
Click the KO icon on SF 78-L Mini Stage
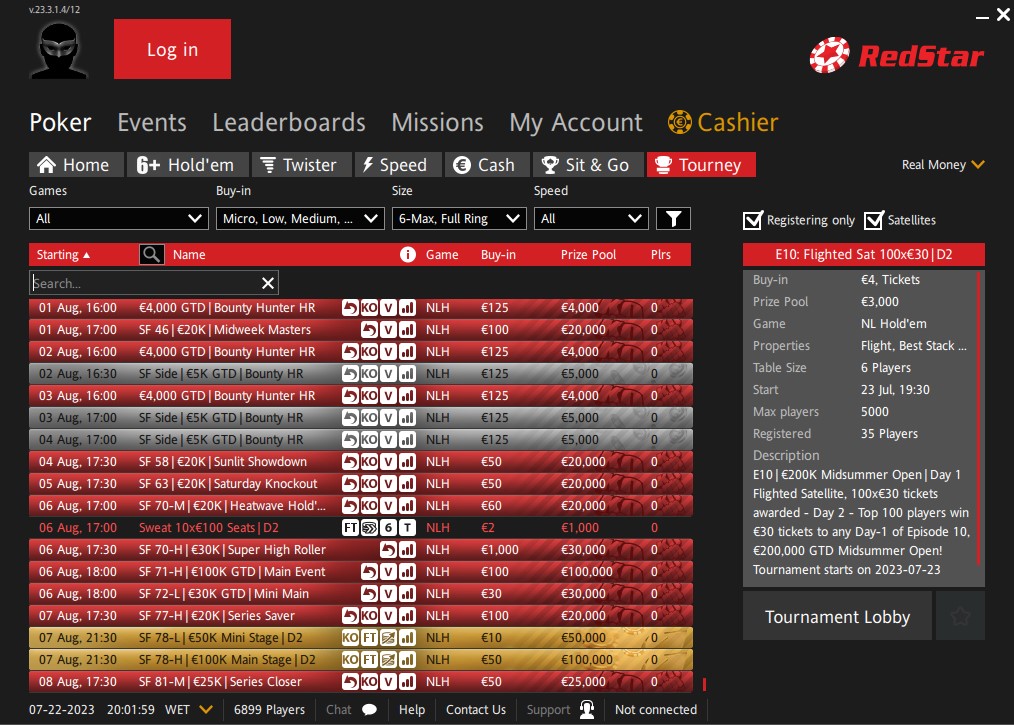(350, 638)
